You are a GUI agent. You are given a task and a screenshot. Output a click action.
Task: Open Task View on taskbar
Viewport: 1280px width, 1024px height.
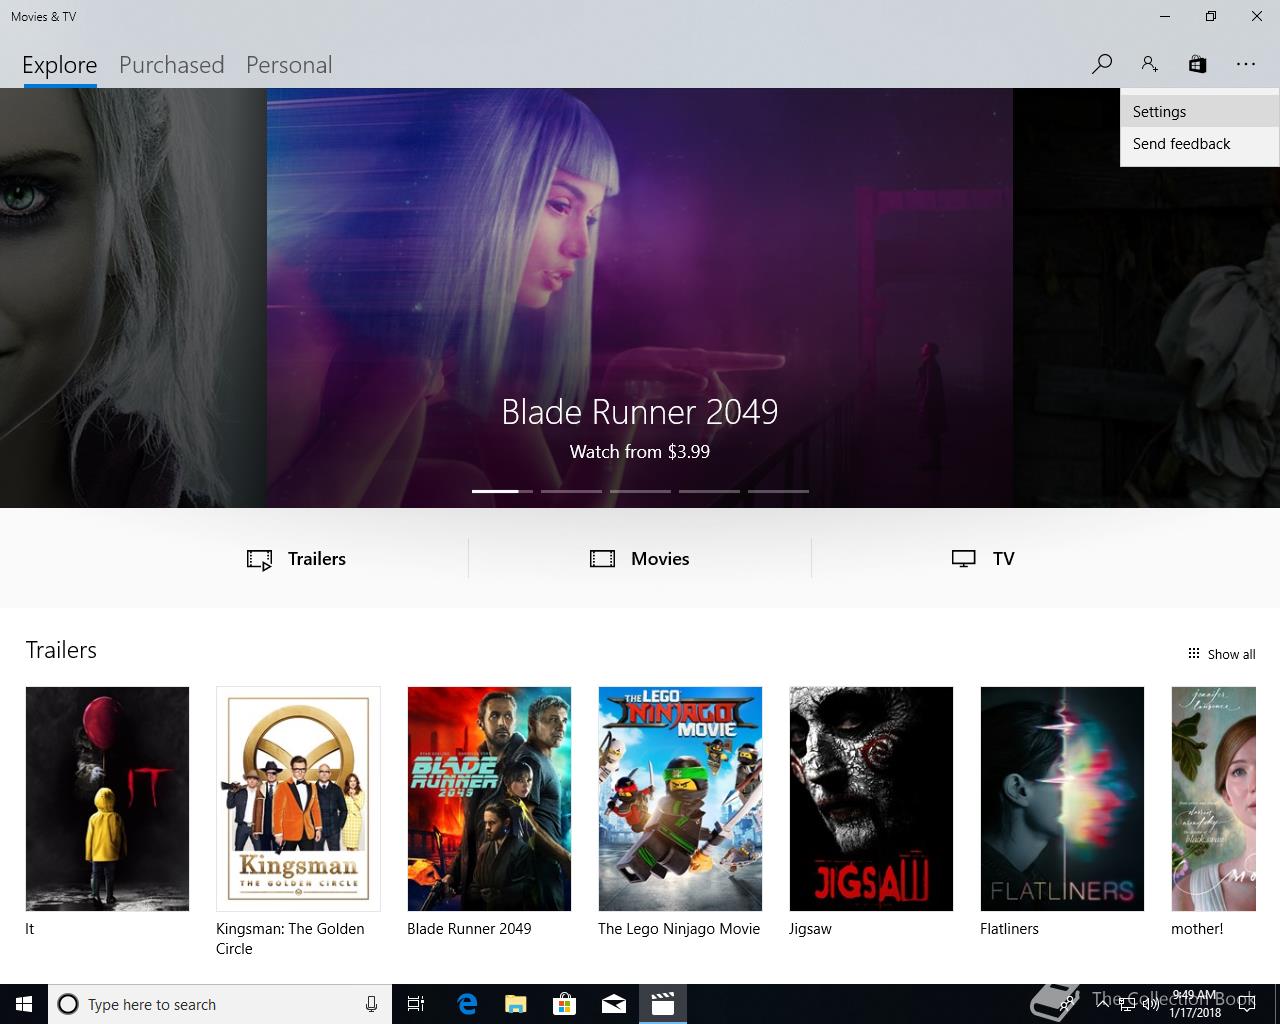click(x=416, y=1004)
